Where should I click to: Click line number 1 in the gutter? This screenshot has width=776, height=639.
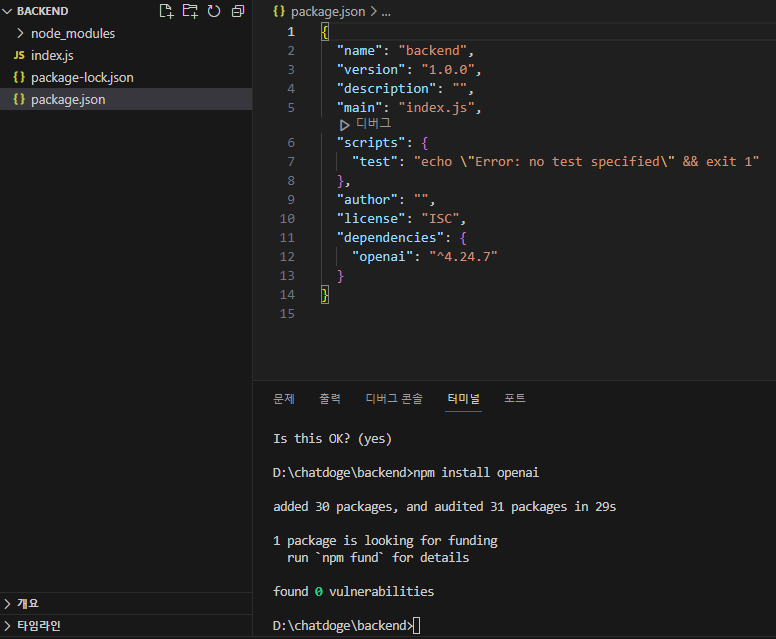pyautogui.click(x=291, y=32)
